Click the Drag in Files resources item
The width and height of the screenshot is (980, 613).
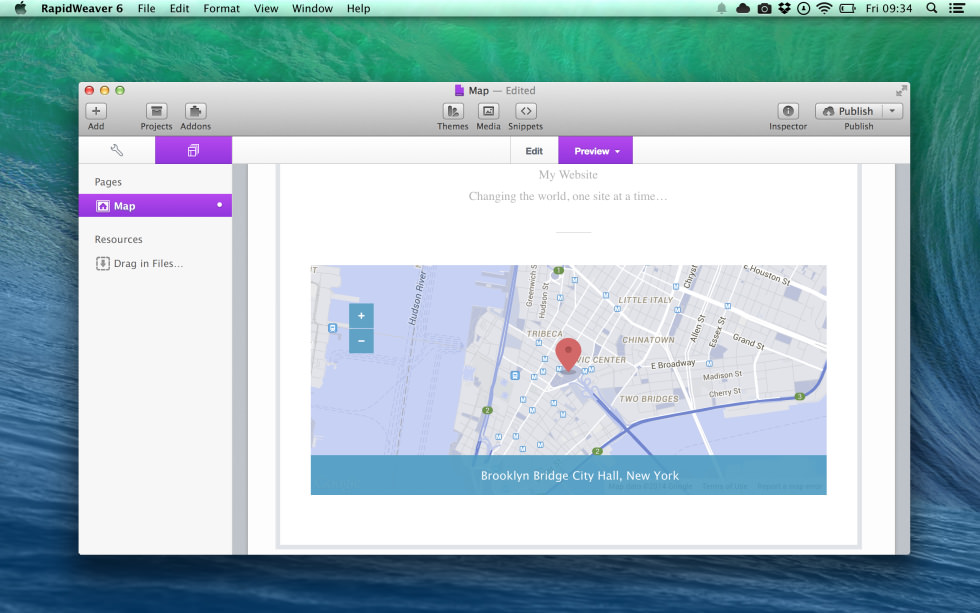click(139, 263)
